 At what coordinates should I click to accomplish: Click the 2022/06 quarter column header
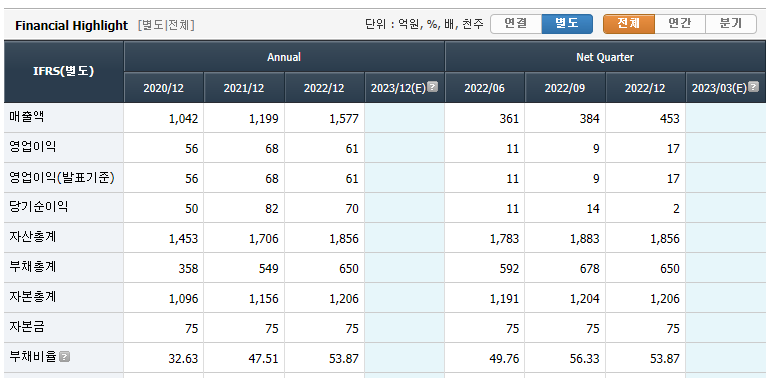(x=485, y=88)
